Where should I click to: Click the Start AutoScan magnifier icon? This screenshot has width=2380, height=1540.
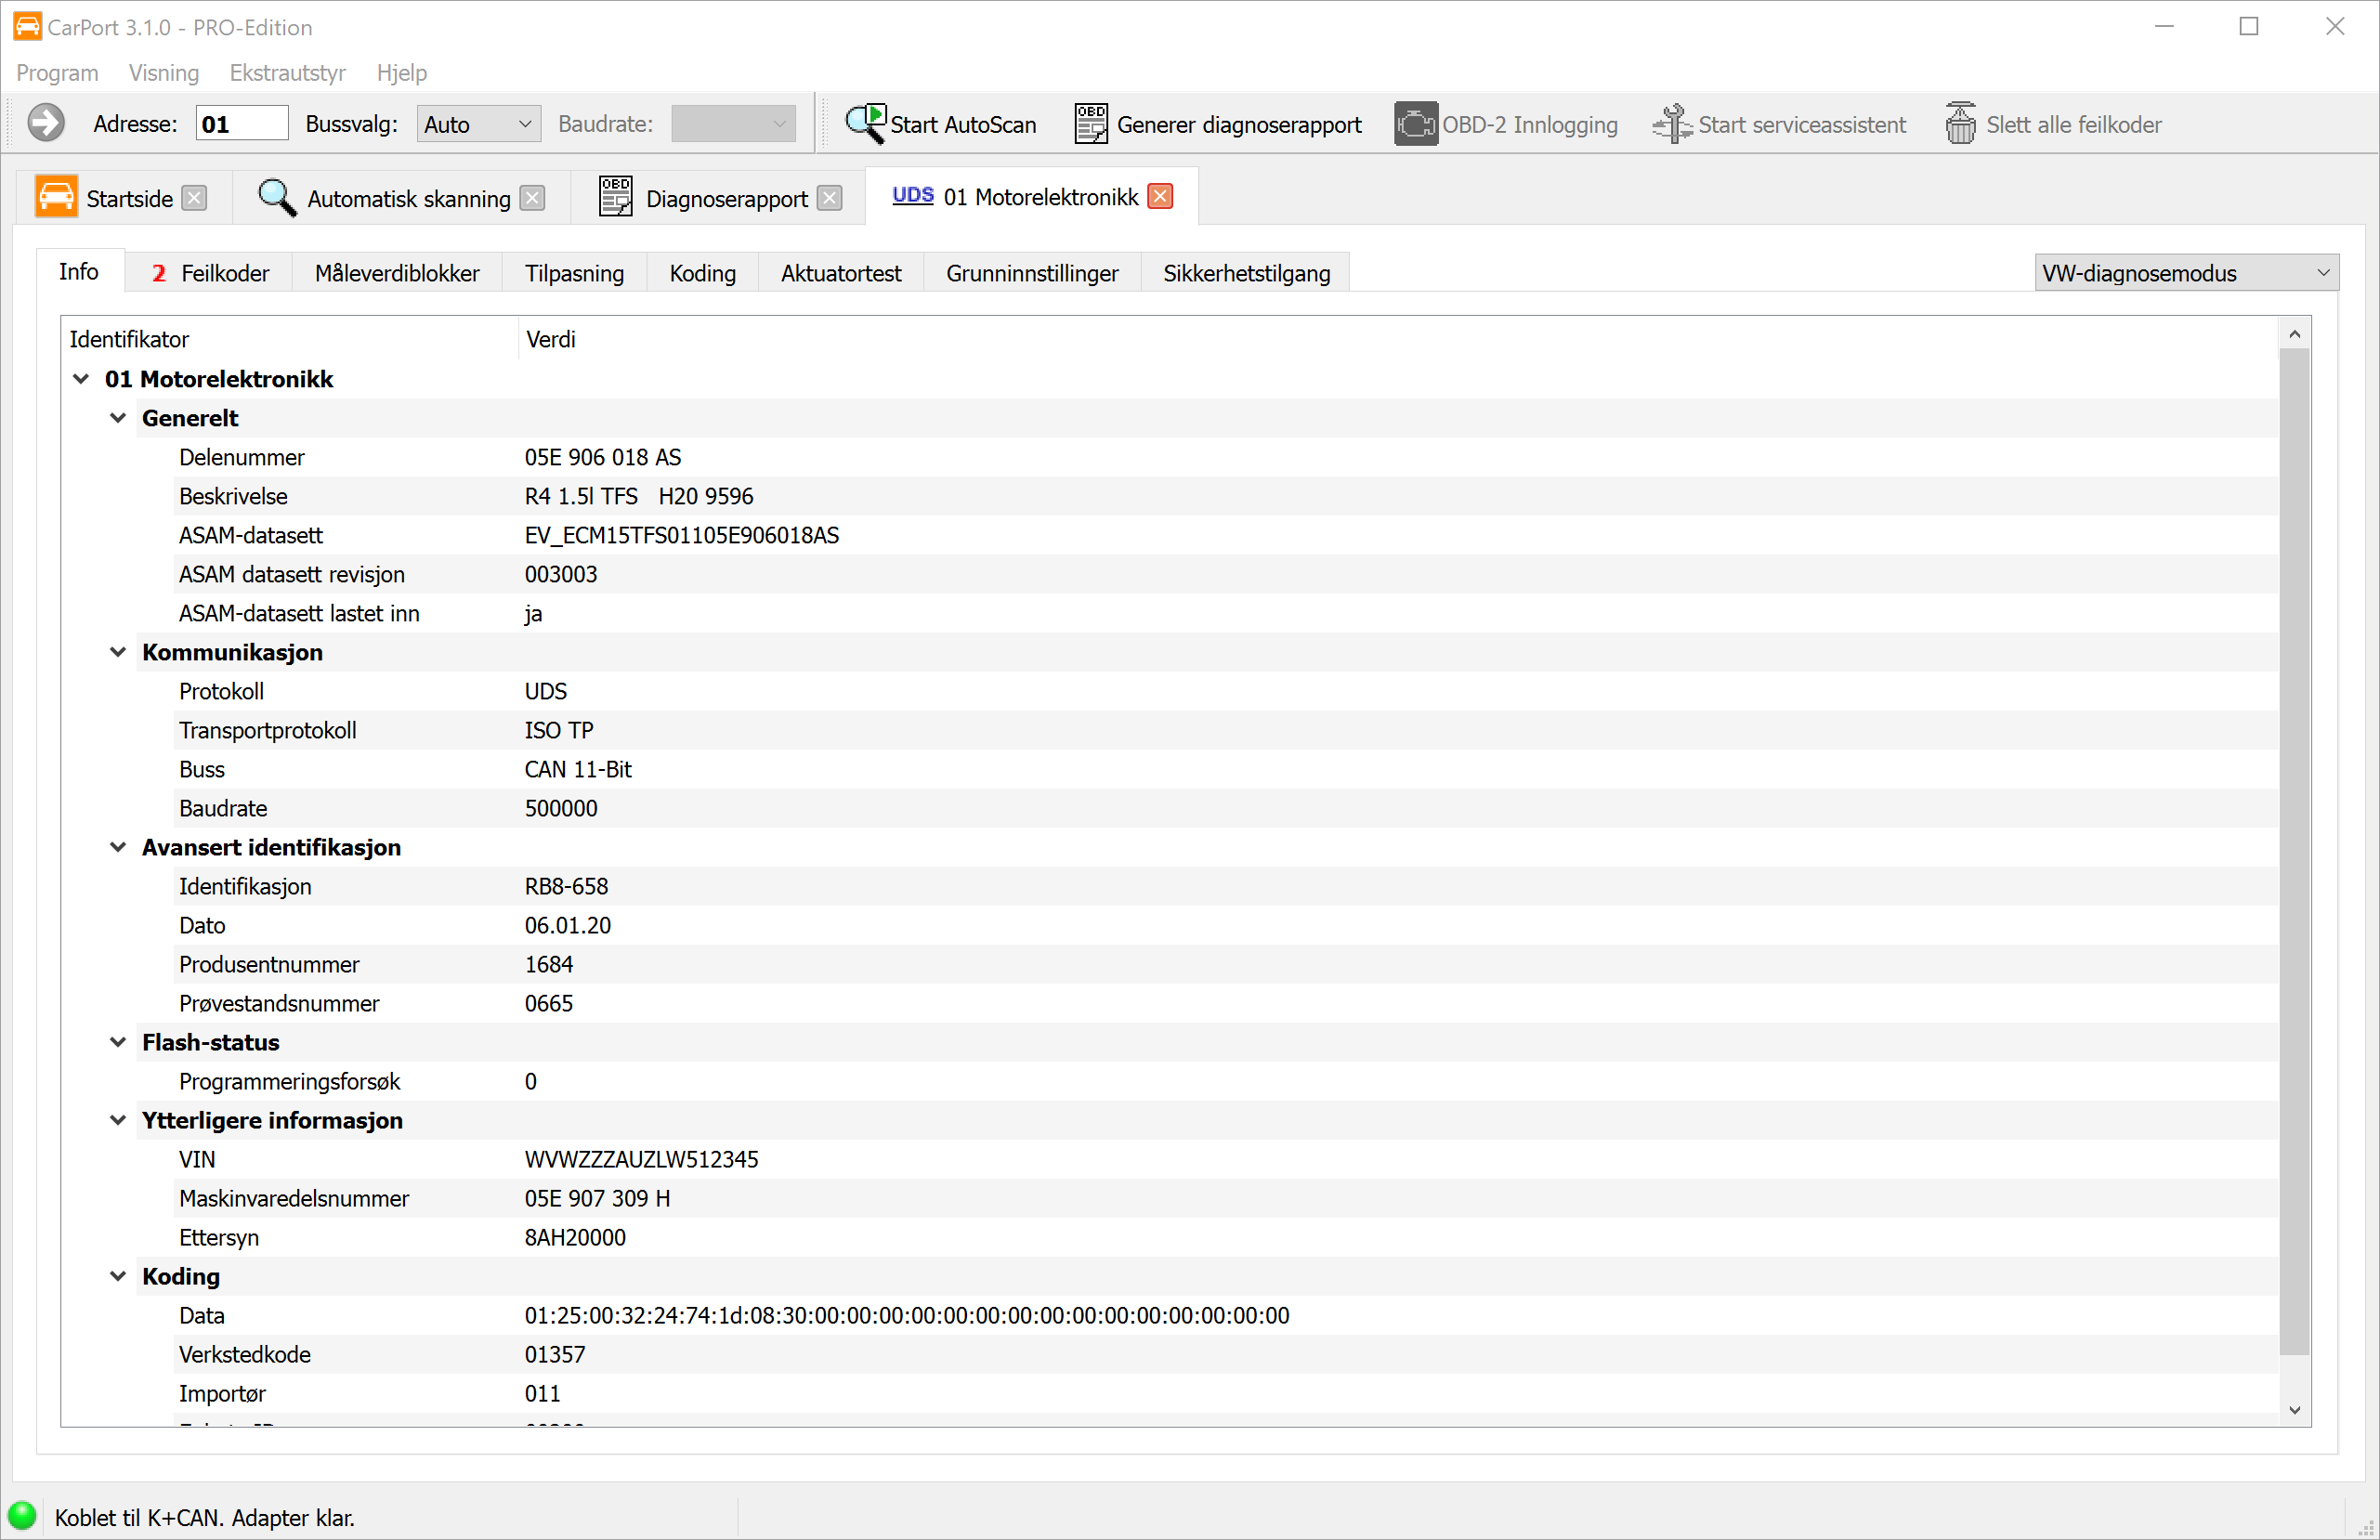(x=865, y=124)
